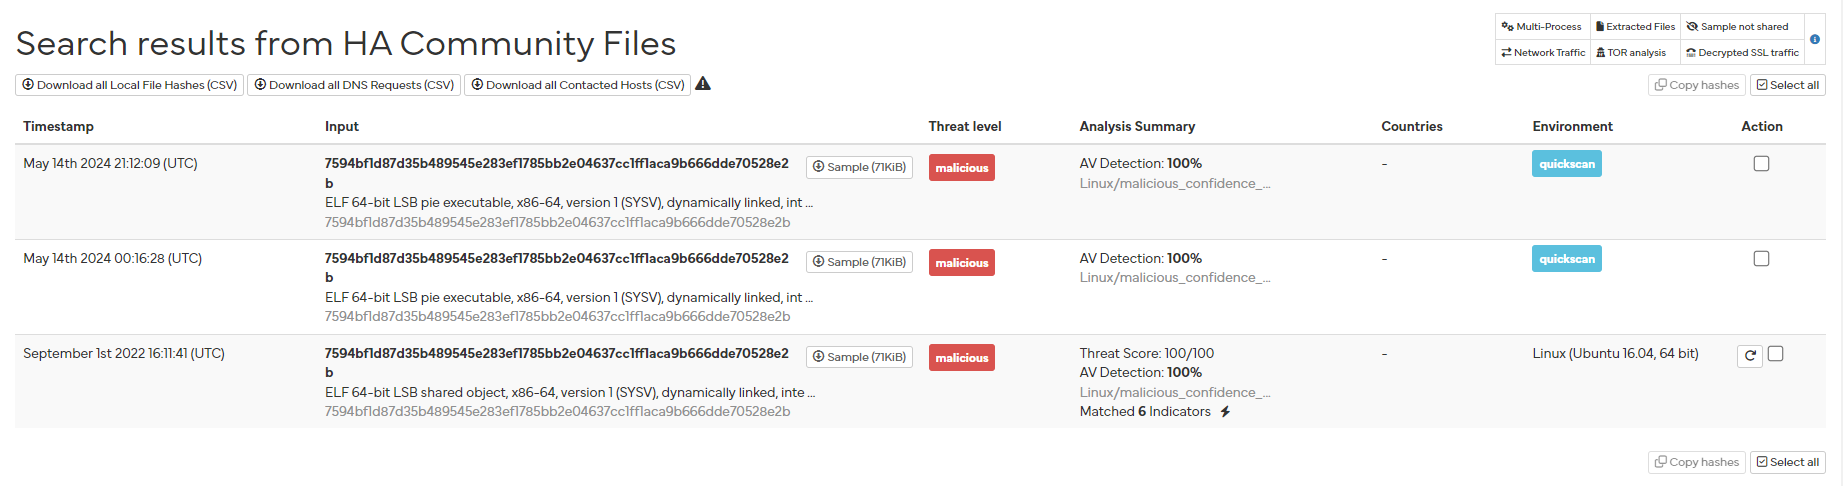Click the Multi-Process legend icon
The image size is (1843, 486).
1508,27
